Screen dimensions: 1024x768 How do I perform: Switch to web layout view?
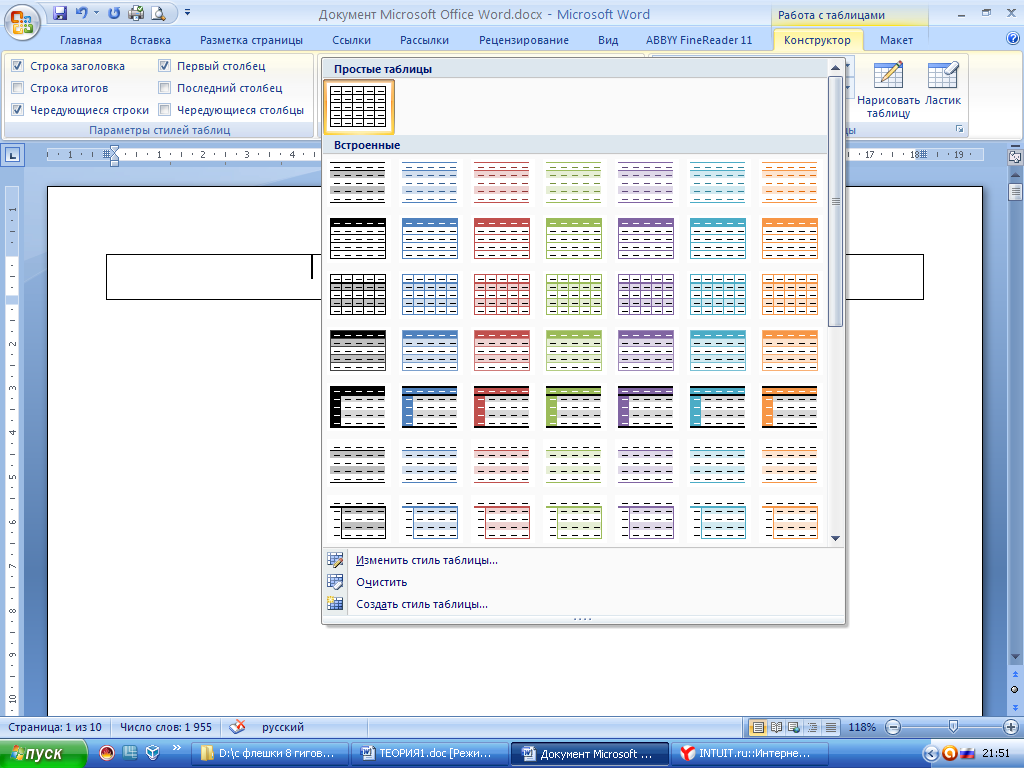click(x=794, y=727)
